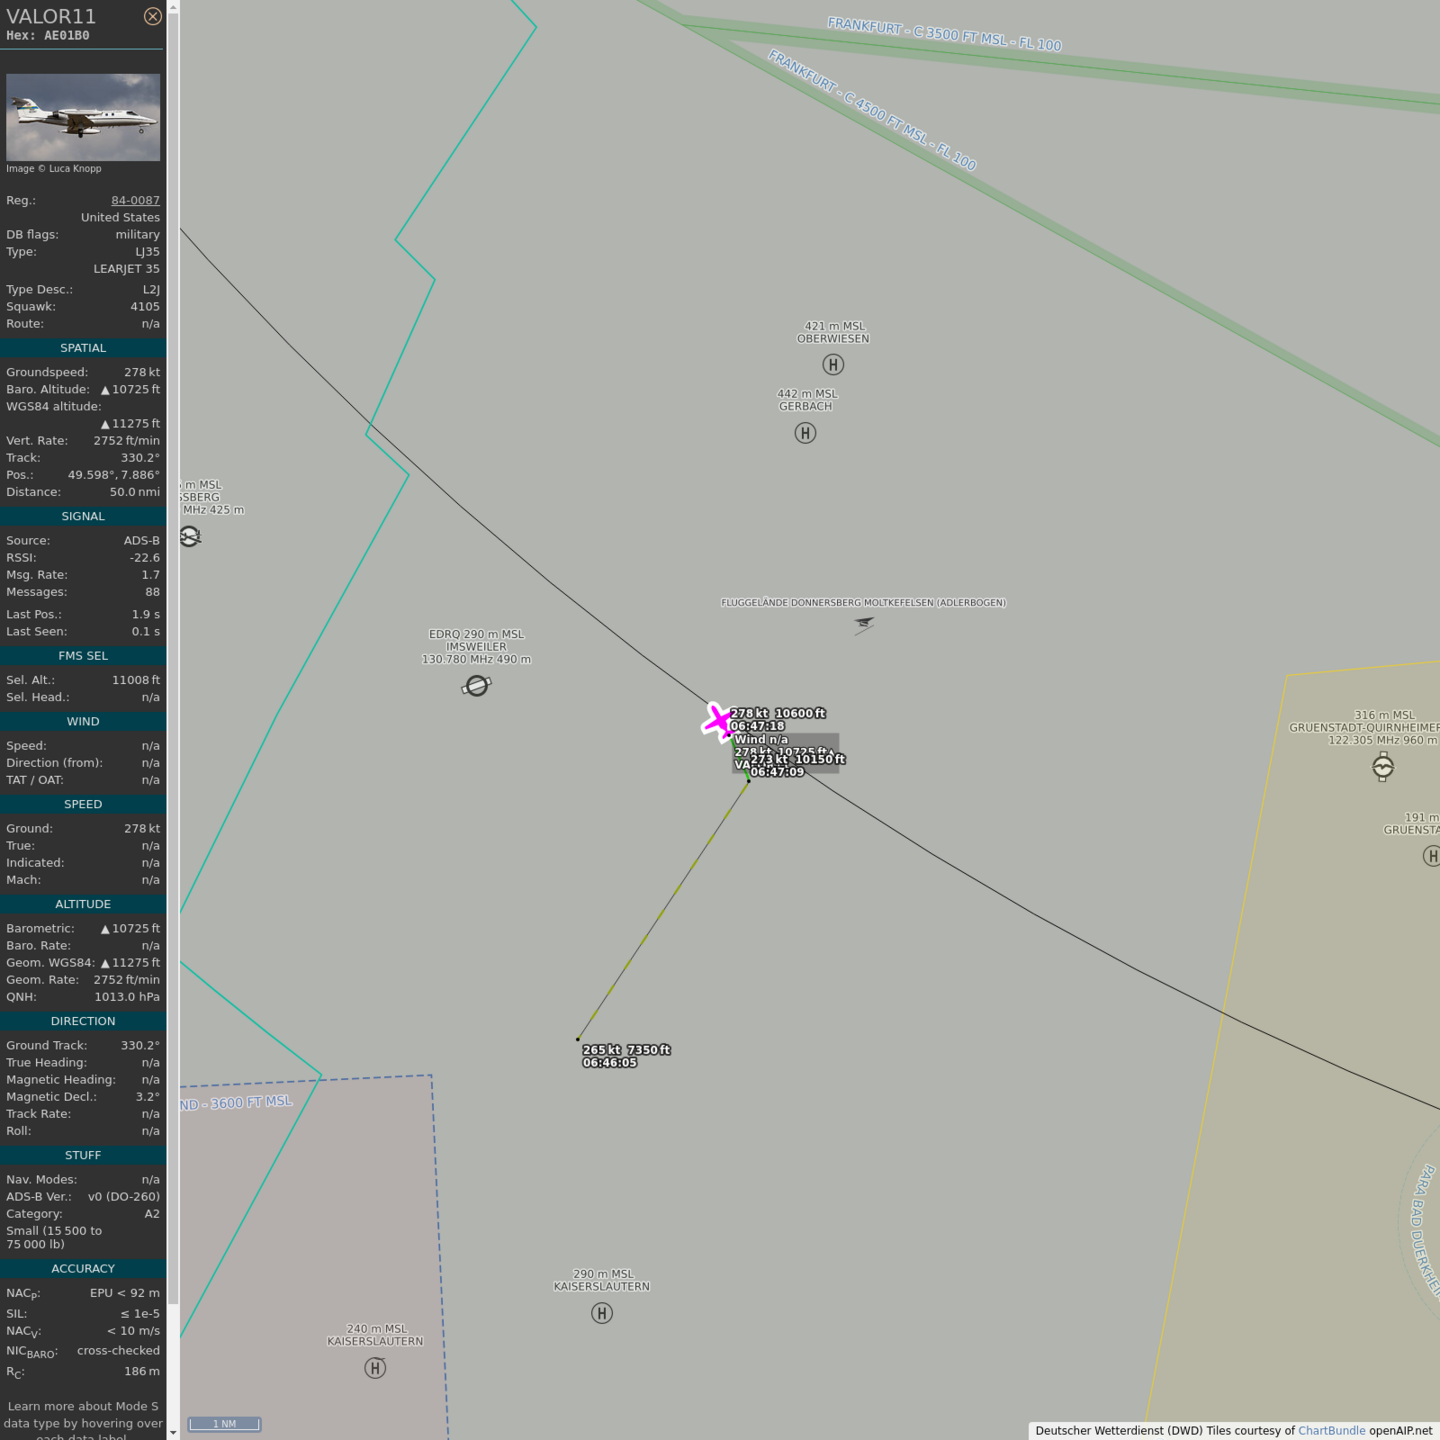Open the ChartBundle attribution link

coord(1331,1431)
